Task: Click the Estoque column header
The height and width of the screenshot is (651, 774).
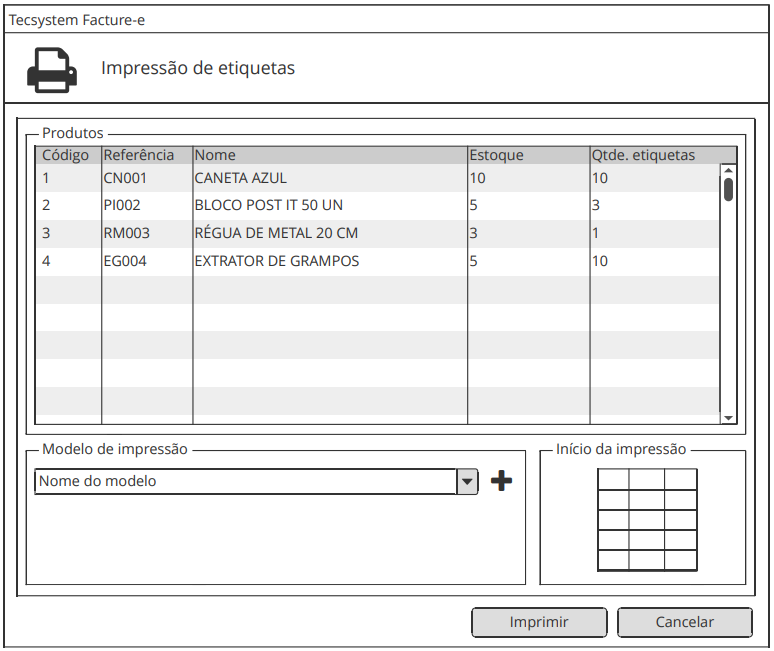Action: 497,155
